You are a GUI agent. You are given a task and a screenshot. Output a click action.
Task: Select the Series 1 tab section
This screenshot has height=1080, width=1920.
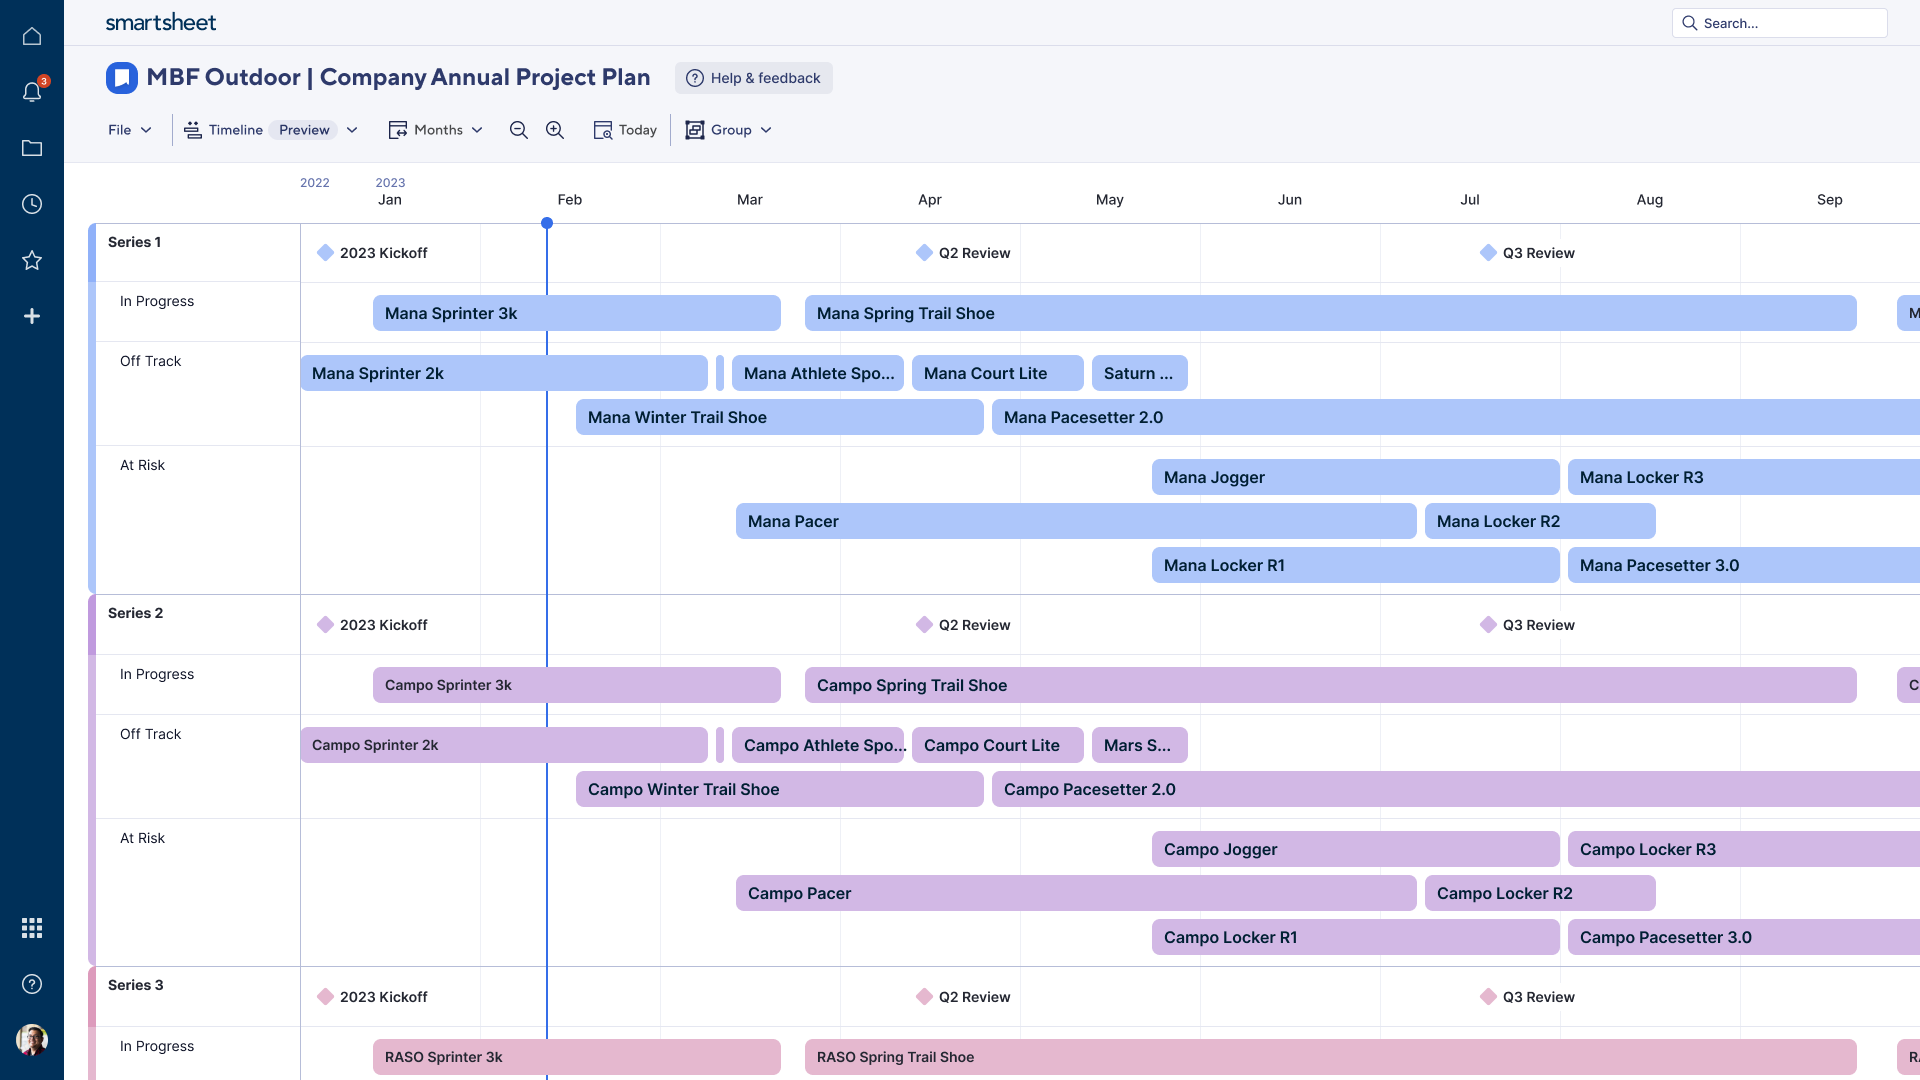133,241
